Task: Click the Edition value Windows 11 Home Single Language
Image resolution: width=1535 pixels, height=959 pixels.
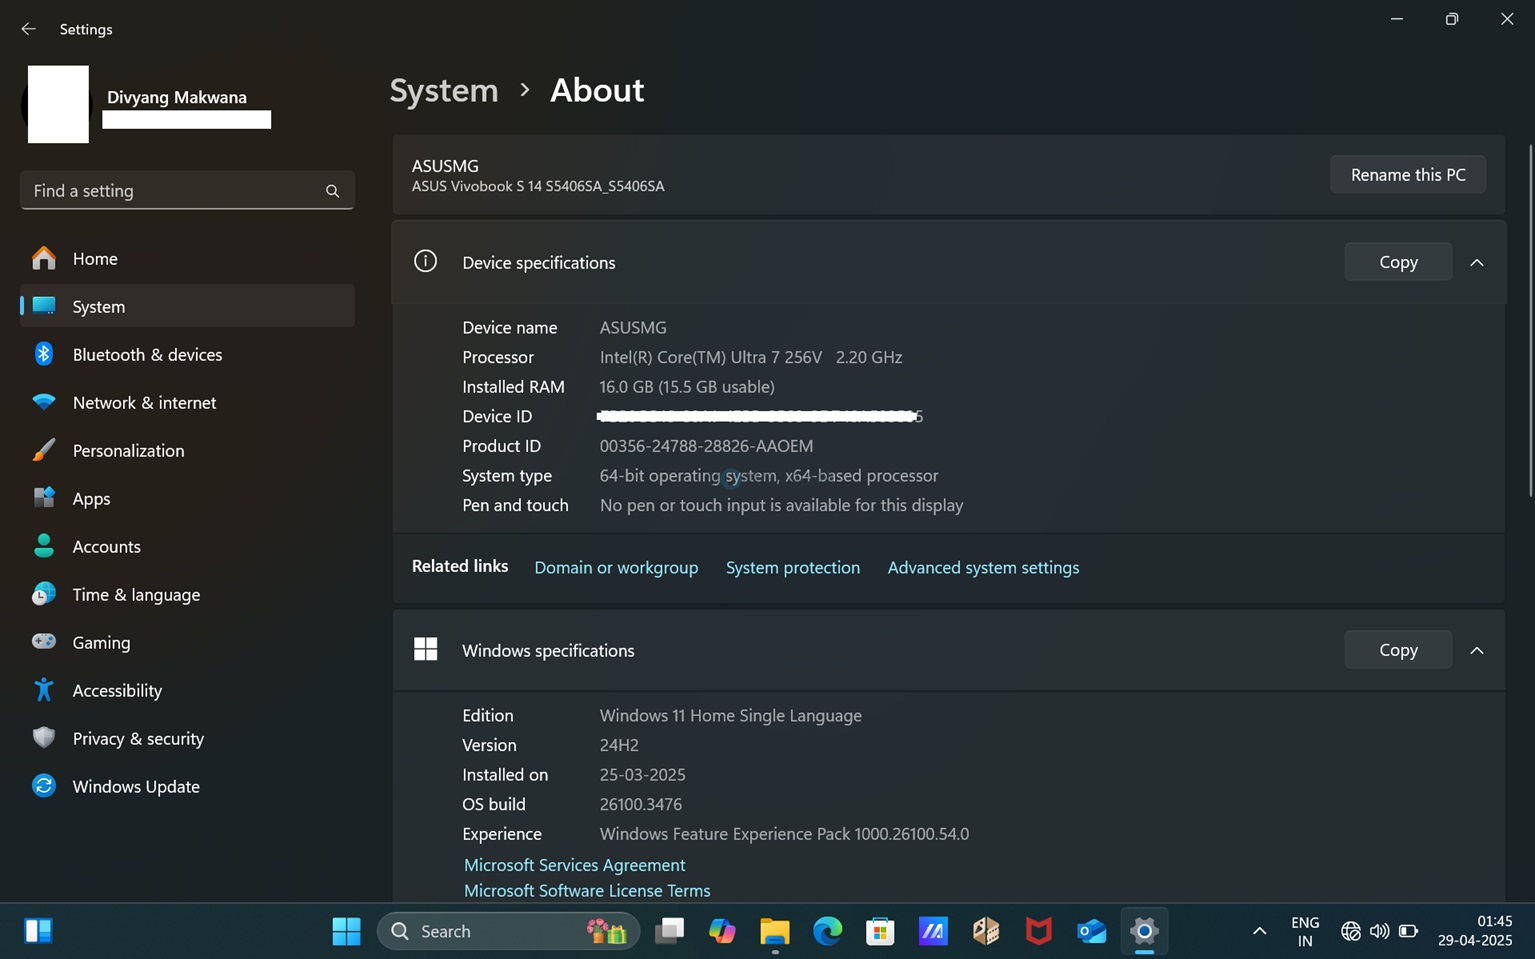Action: coord(731,716)
